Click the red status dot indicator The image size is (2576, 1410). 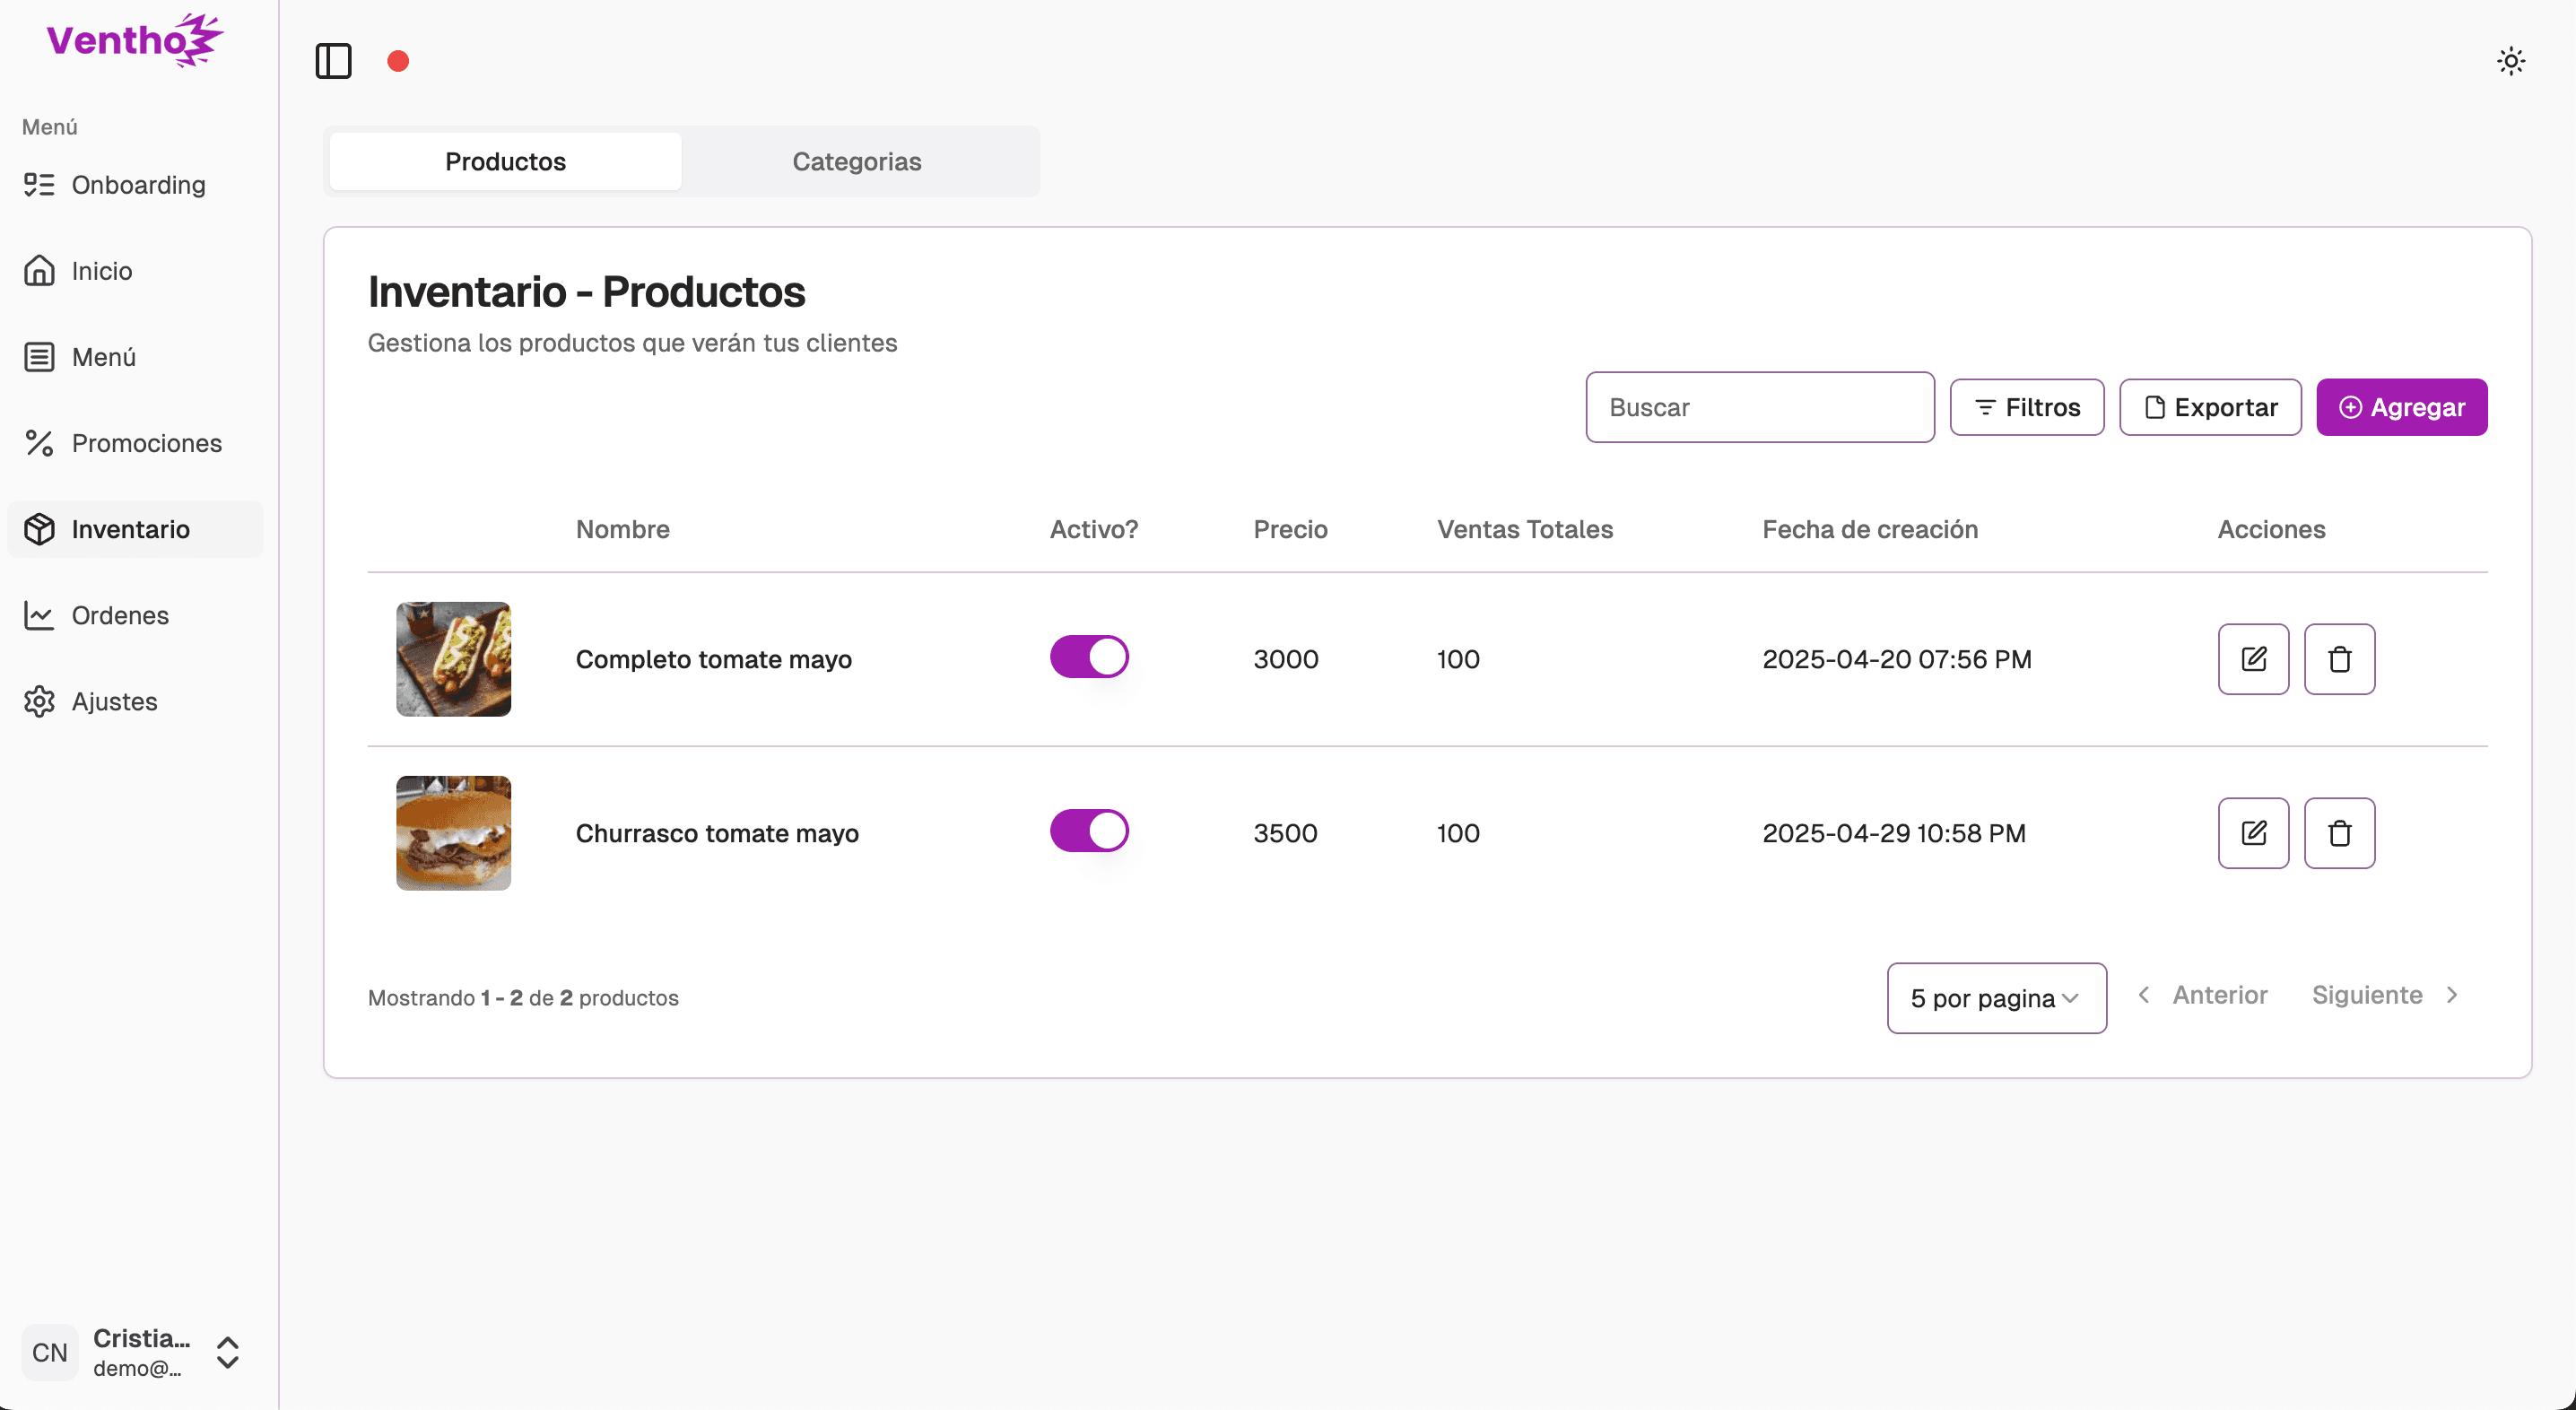coord(398,61)
